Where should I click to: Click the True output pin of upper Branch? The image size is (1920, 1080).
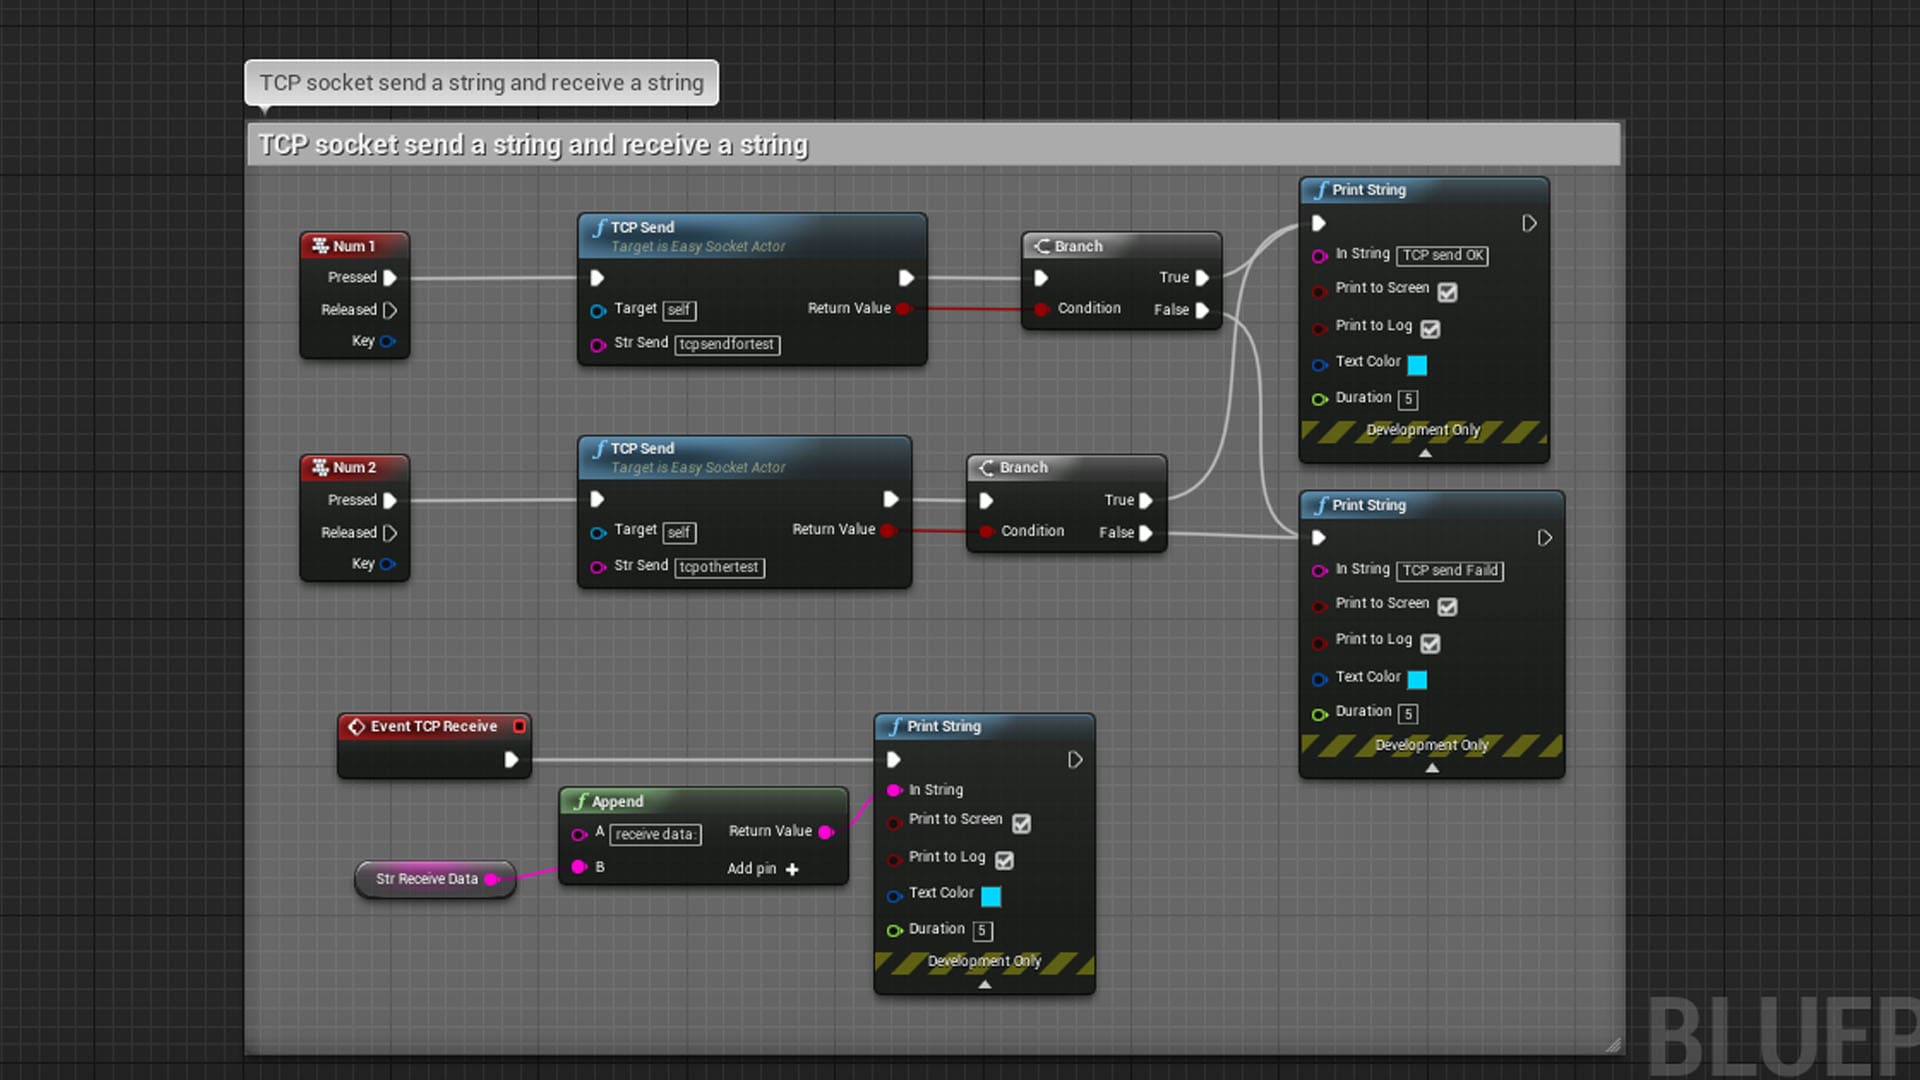(1202, 278)
